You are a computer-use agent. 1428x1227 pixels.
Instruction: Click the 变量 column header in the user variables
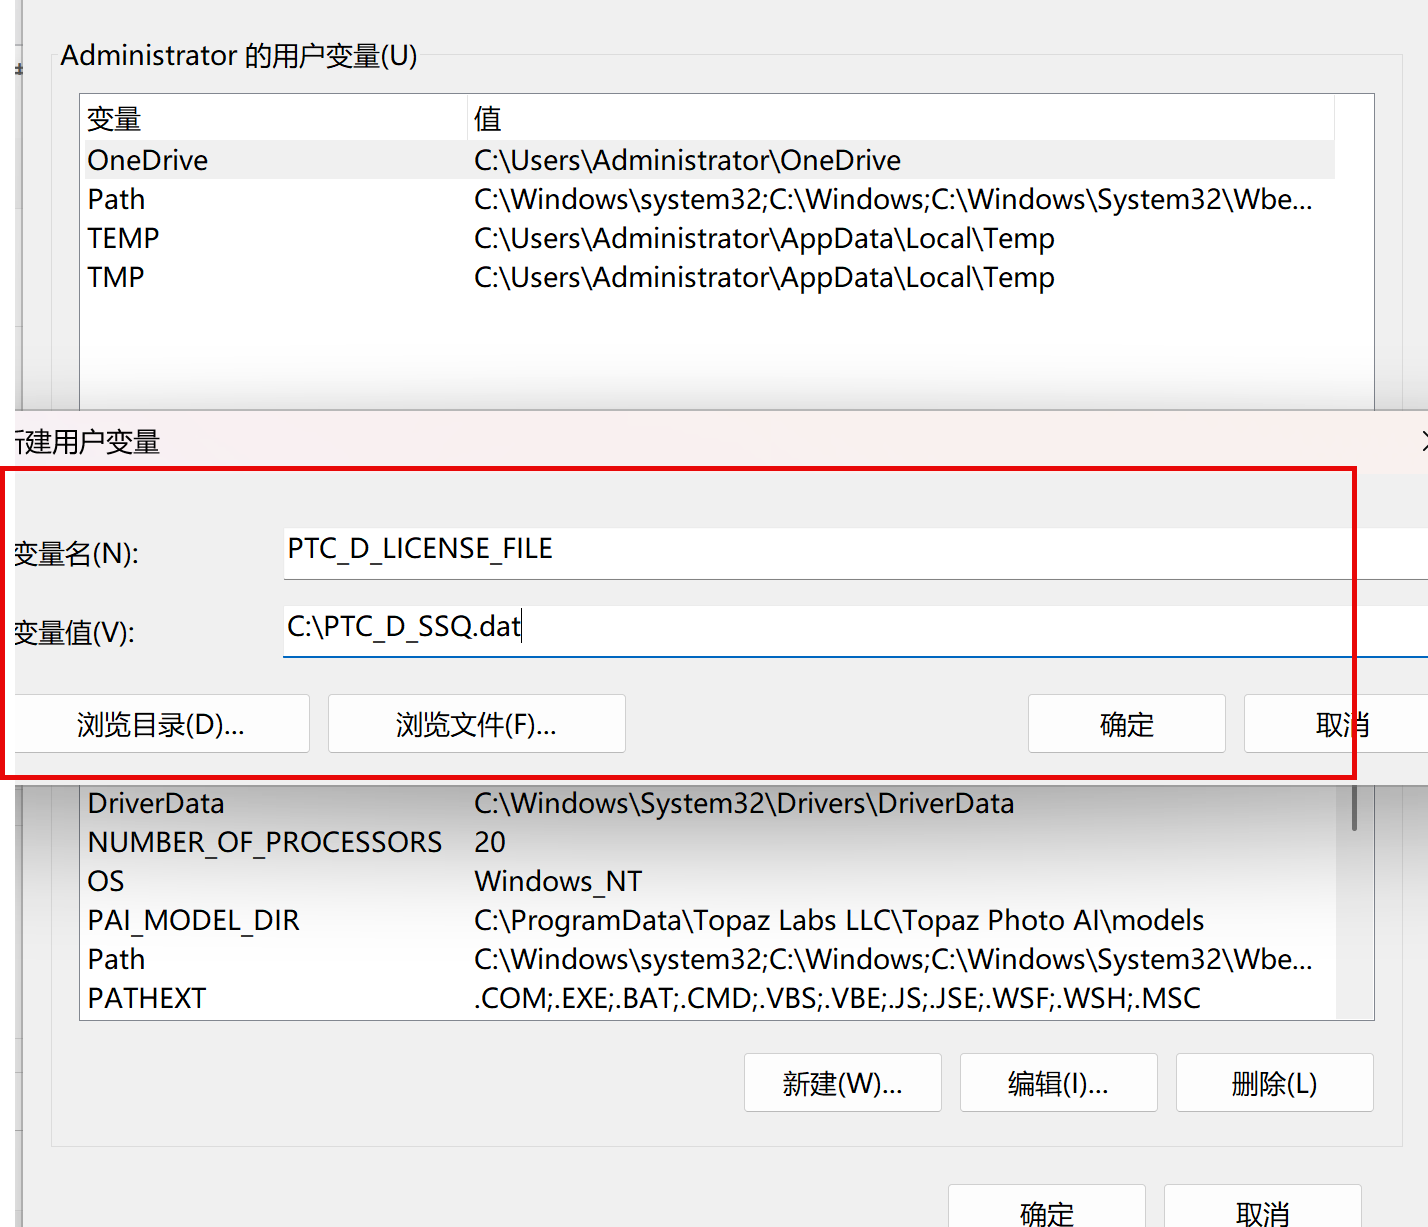(x=270, y=119)
